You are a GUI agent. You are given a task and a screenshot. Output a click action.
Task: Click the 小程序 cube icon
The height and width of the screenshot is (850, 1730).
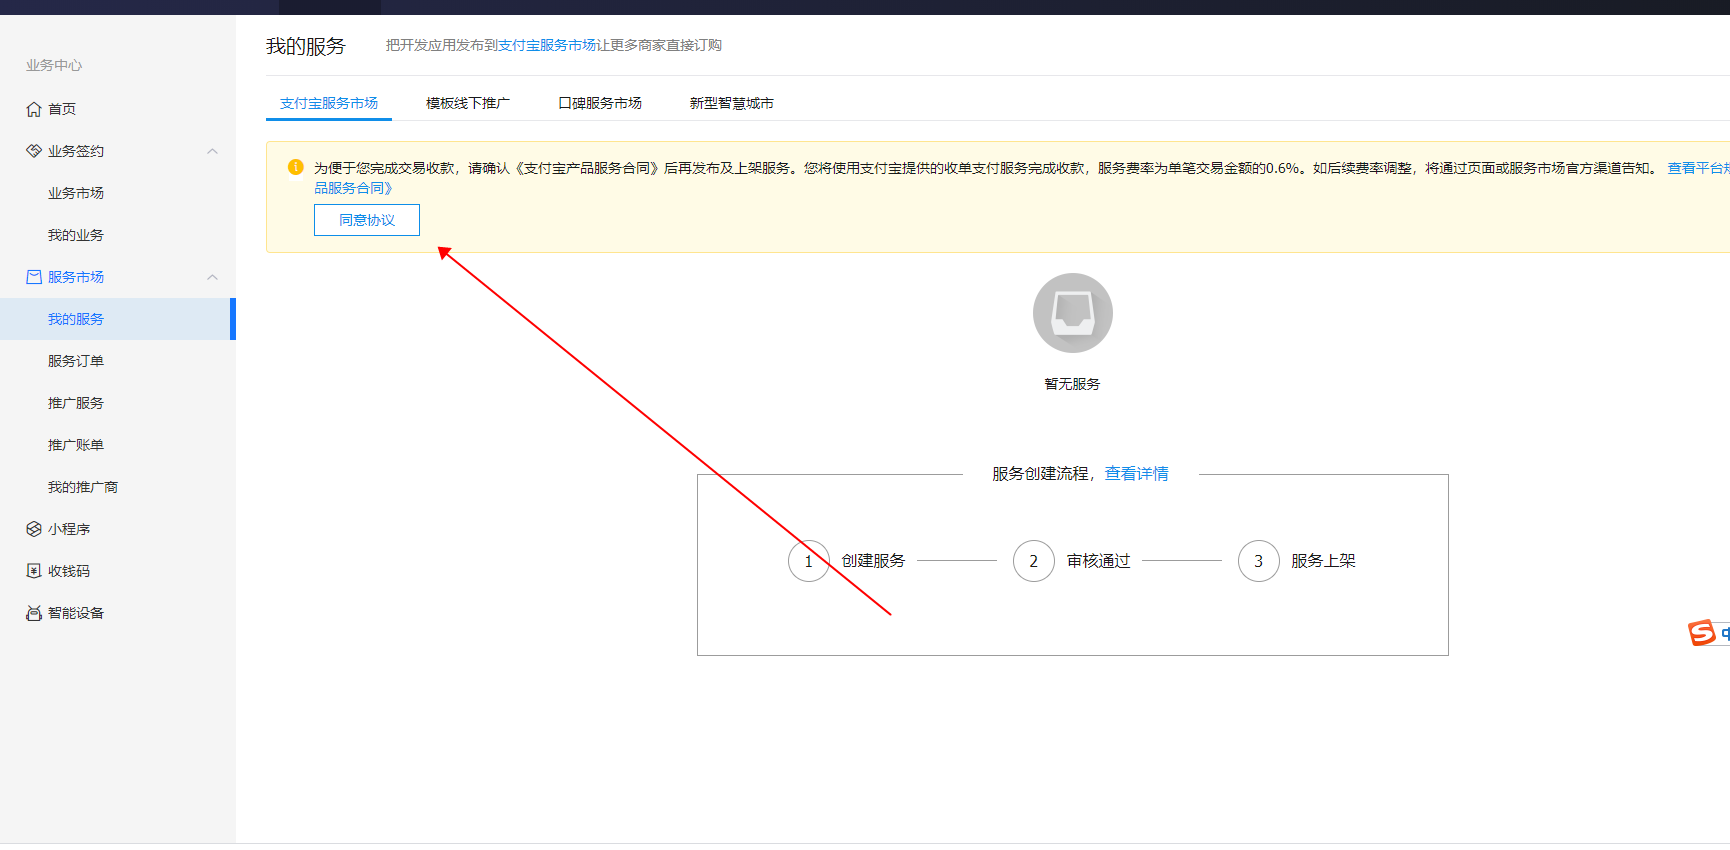pyautogui.click(x=34, y=529)
